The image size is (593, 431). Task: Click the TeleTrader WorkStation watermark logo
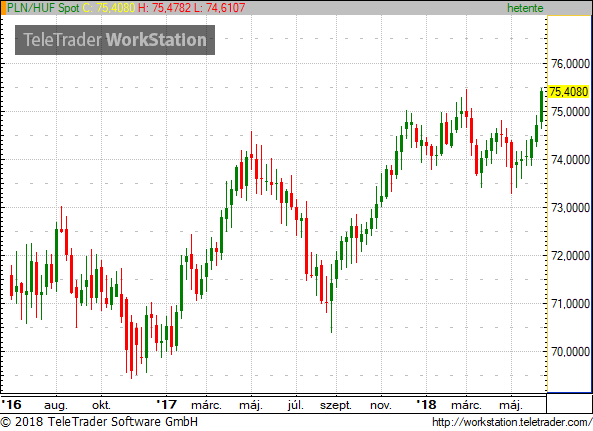pyautogui.click(x=115, y=40)
